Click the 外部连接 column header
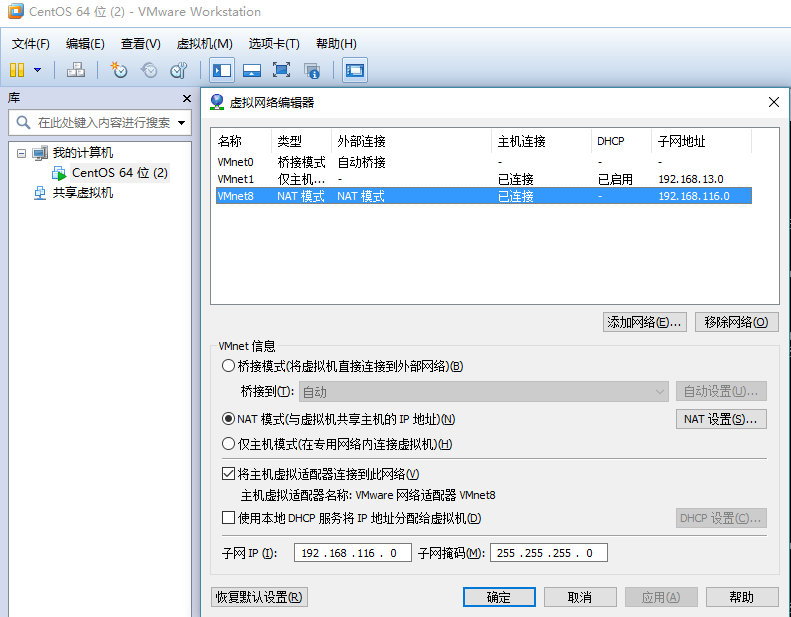791x617 pixels. tap(412, 141)
